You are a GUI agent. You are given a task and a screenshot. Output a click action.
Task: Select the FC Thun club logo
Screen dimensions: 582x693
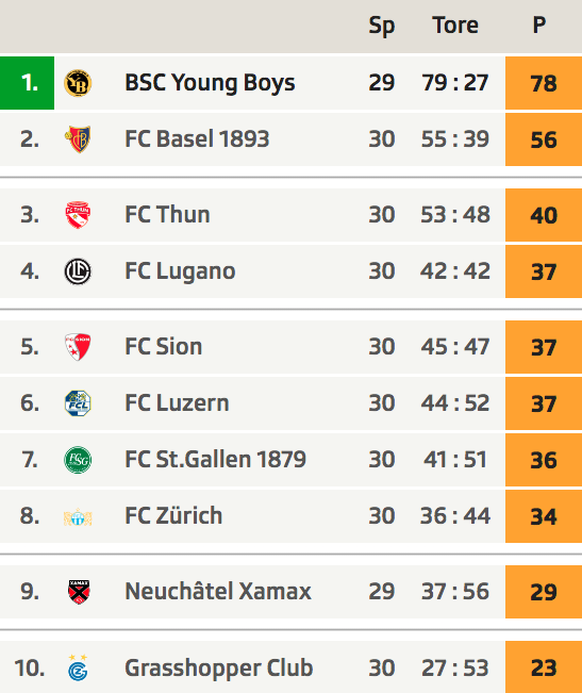point(78,215)
